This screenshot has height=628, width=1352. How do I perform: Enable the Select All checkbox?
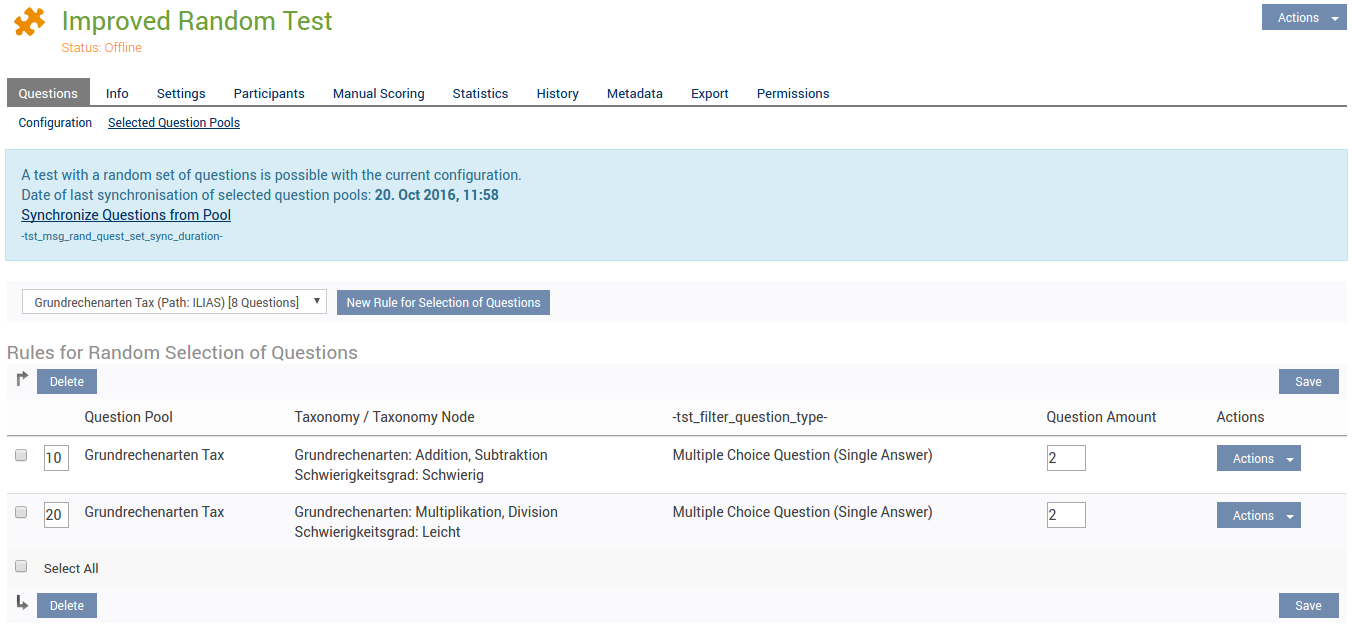tap(21, 567)
